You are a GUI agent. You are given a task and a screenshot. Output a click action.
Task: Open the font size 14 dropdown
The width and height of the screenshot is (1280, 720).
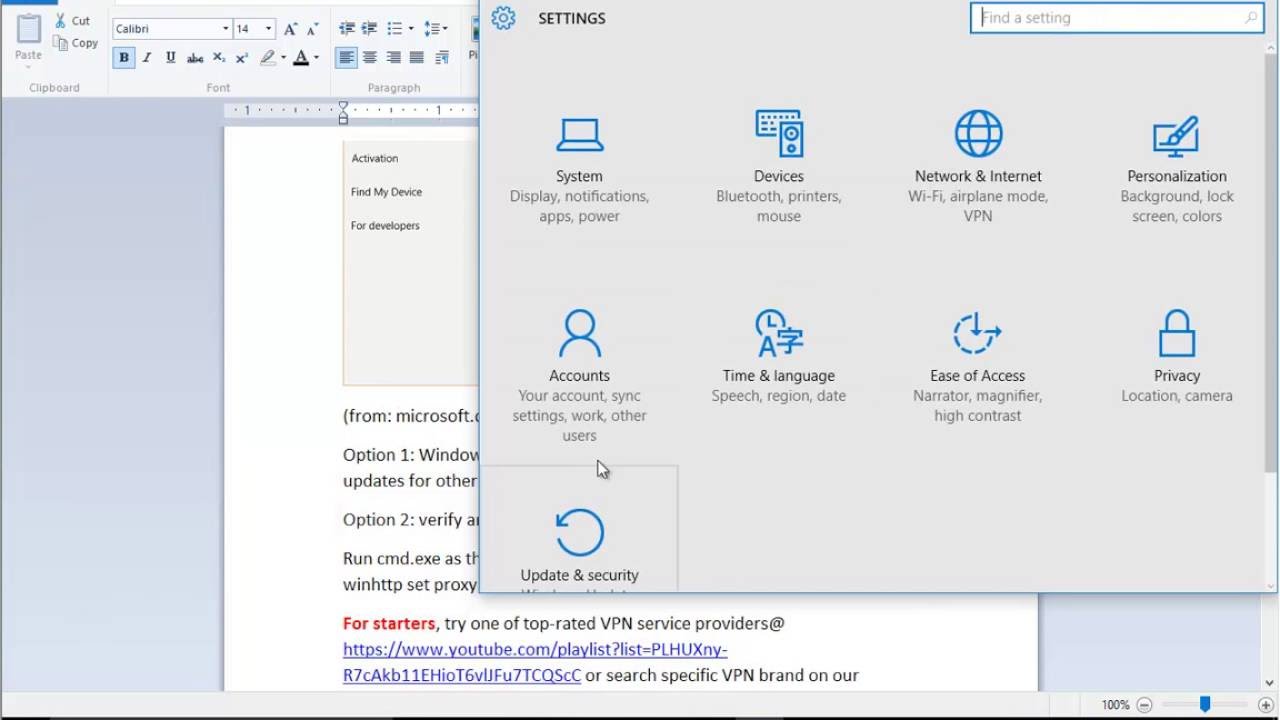click(x=269, y=29)
